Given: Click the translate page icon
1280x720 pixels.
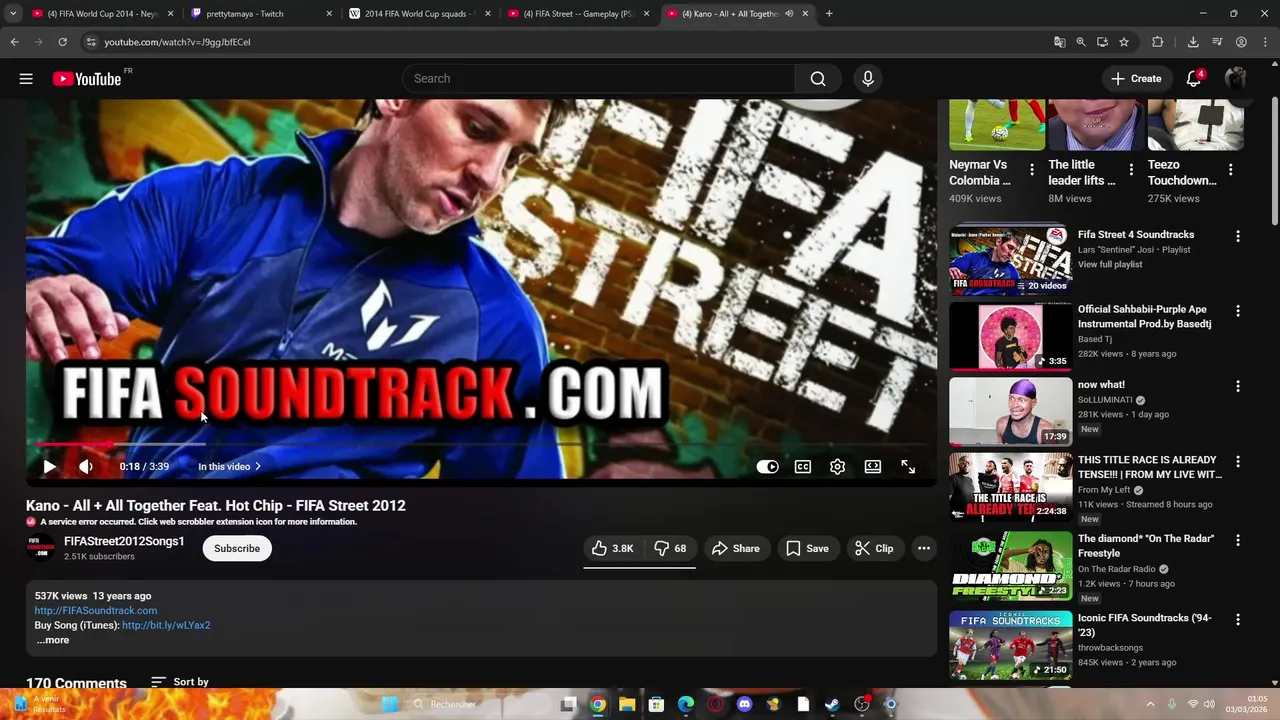Looking at the screenshot, I should pos(1059,42).
